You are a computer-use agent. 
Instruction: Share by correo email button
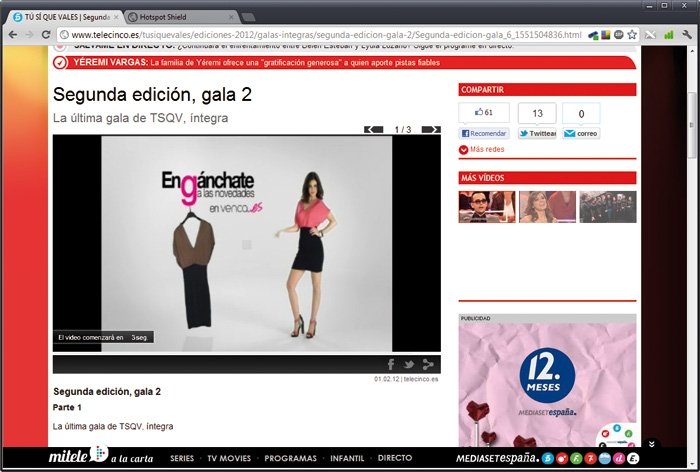(x=581, y=134)
